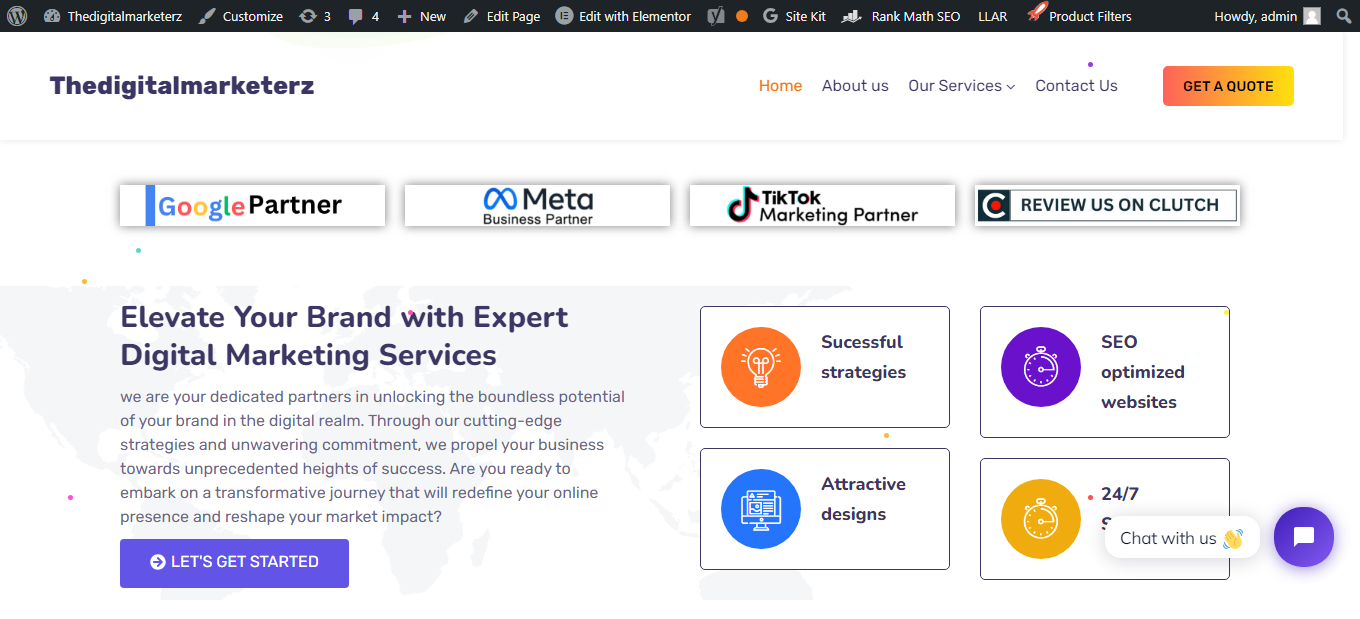Click the Yoast SEO icon
The height and width of the screenshot is (619, 1360).
tap(716, 16)
